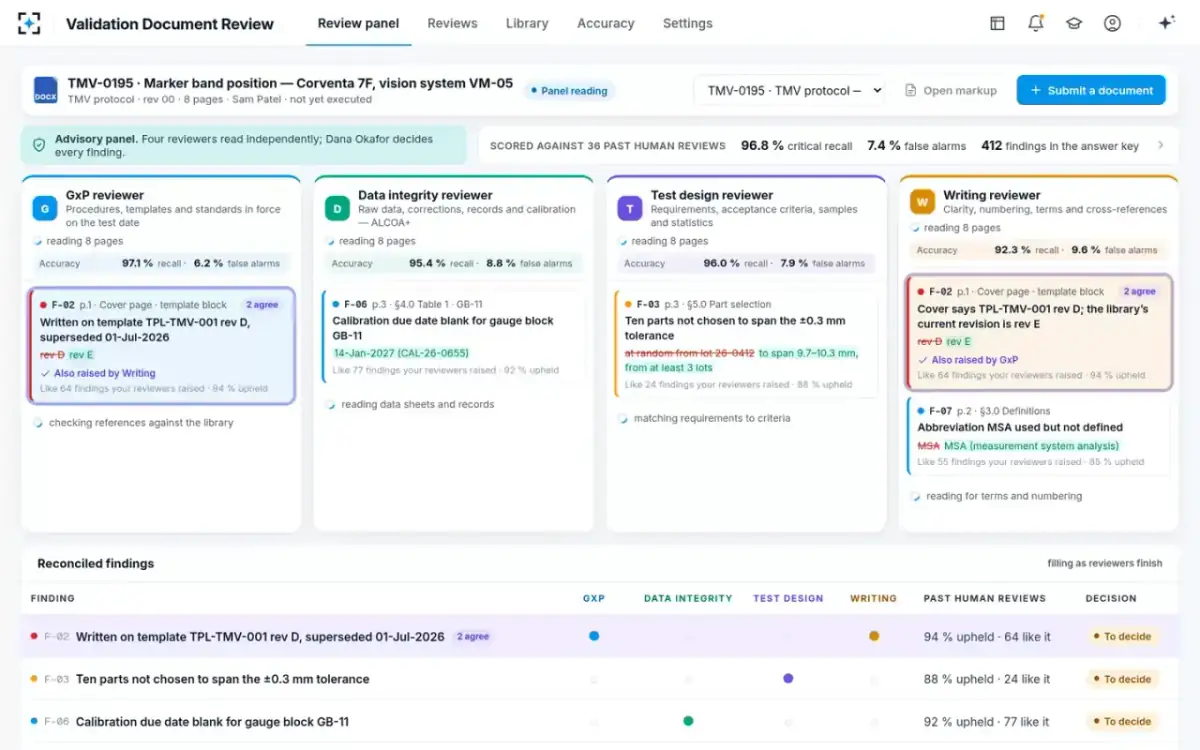Screen dimensions: 1200x750
Task: Click Writing dot in F-02 reconciled row
Action: (874, 636)
